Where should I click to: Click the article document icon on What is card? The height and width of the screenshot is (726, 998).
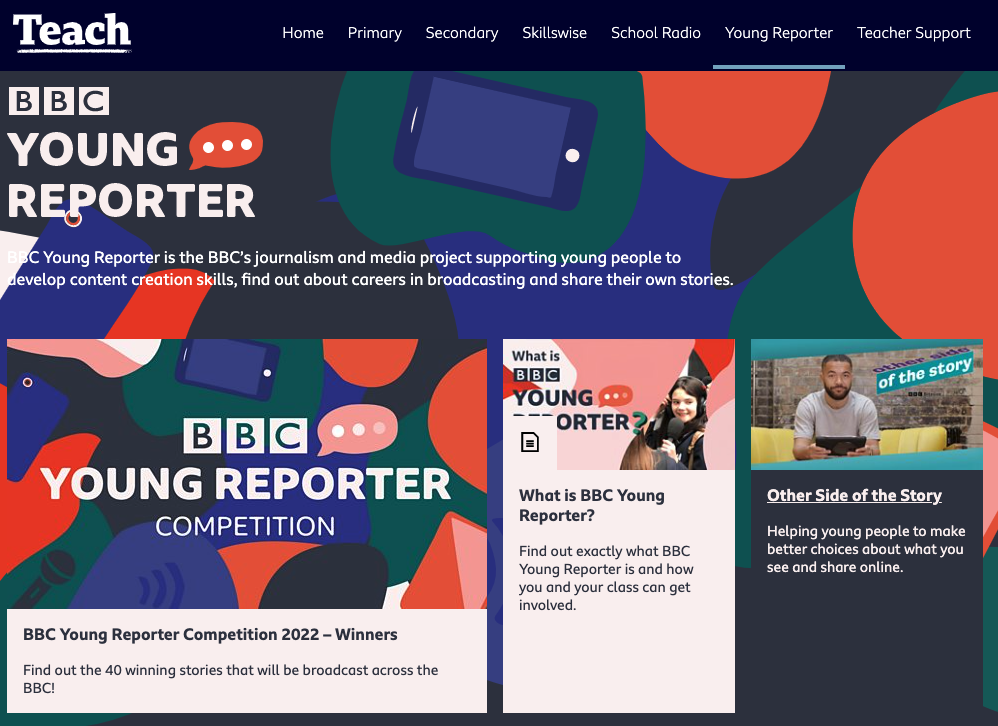[530, 442]
